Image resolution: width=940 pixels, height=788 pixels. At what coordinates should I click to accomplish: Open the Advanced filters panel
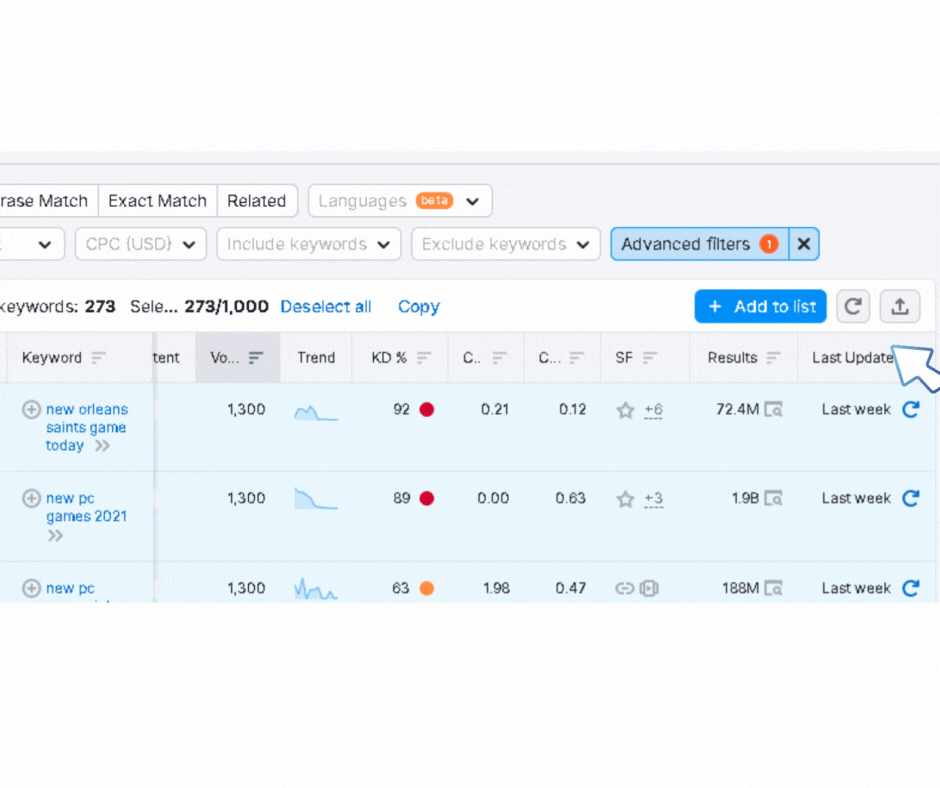(700, 244)
